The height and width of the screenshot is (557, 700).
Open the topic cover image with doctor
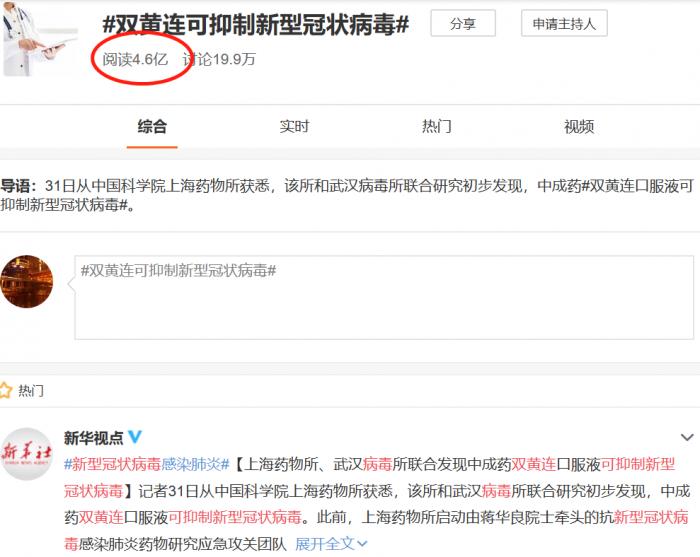(39, 38)
